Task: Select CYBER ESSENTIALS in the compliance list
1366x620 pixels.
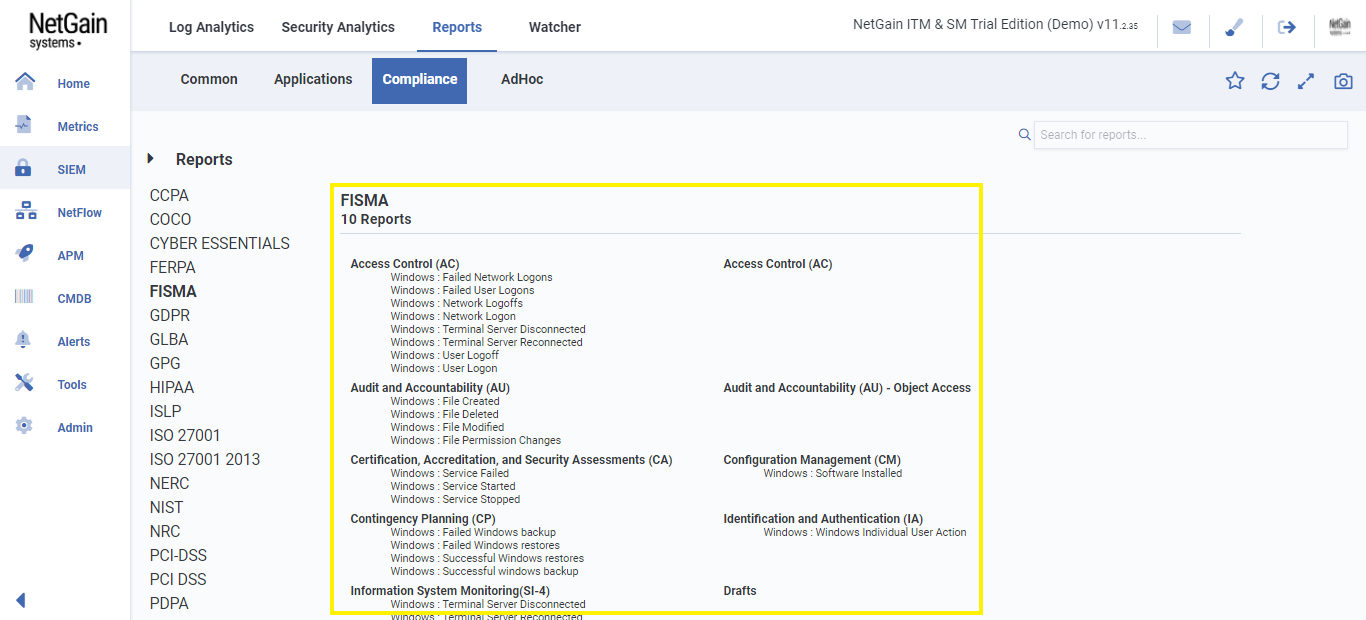Action: (x=220, y=243)
